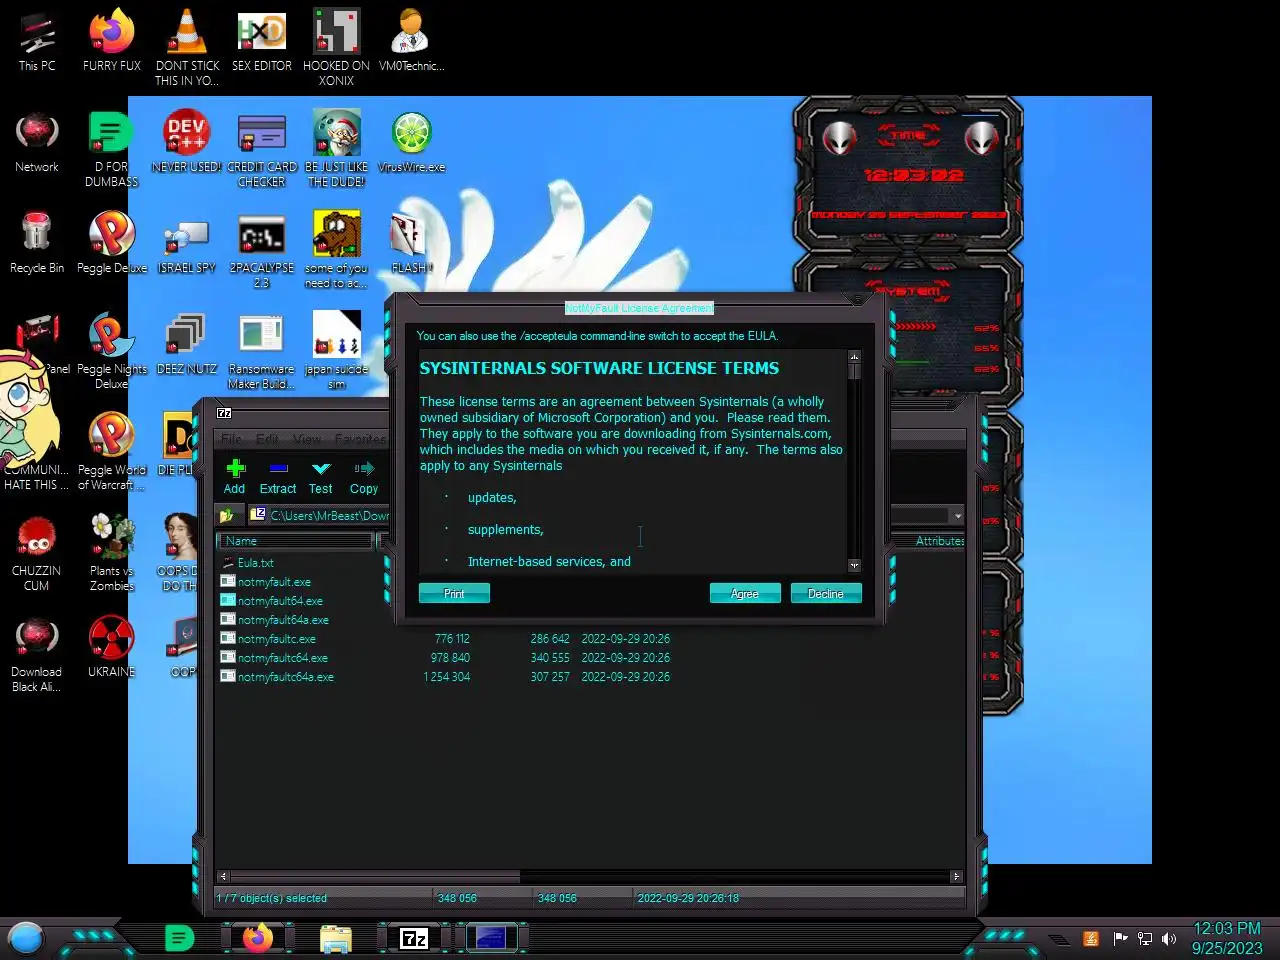Open the taskbar clock

pos(1227,938)
